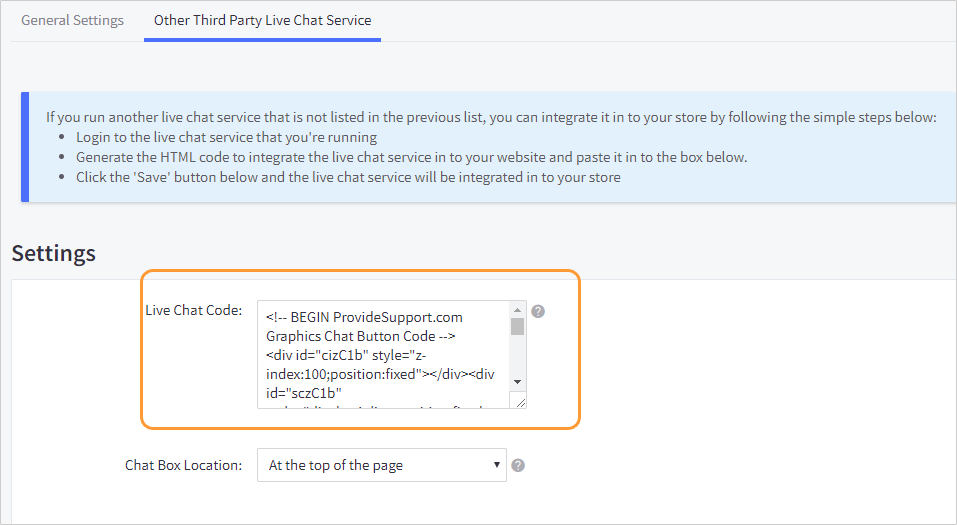Image resolution: width=957 pixels, height=525 pixels.
Task: Select Other Third Party Live Chat Service tab
Action: (x=262, y=20)
